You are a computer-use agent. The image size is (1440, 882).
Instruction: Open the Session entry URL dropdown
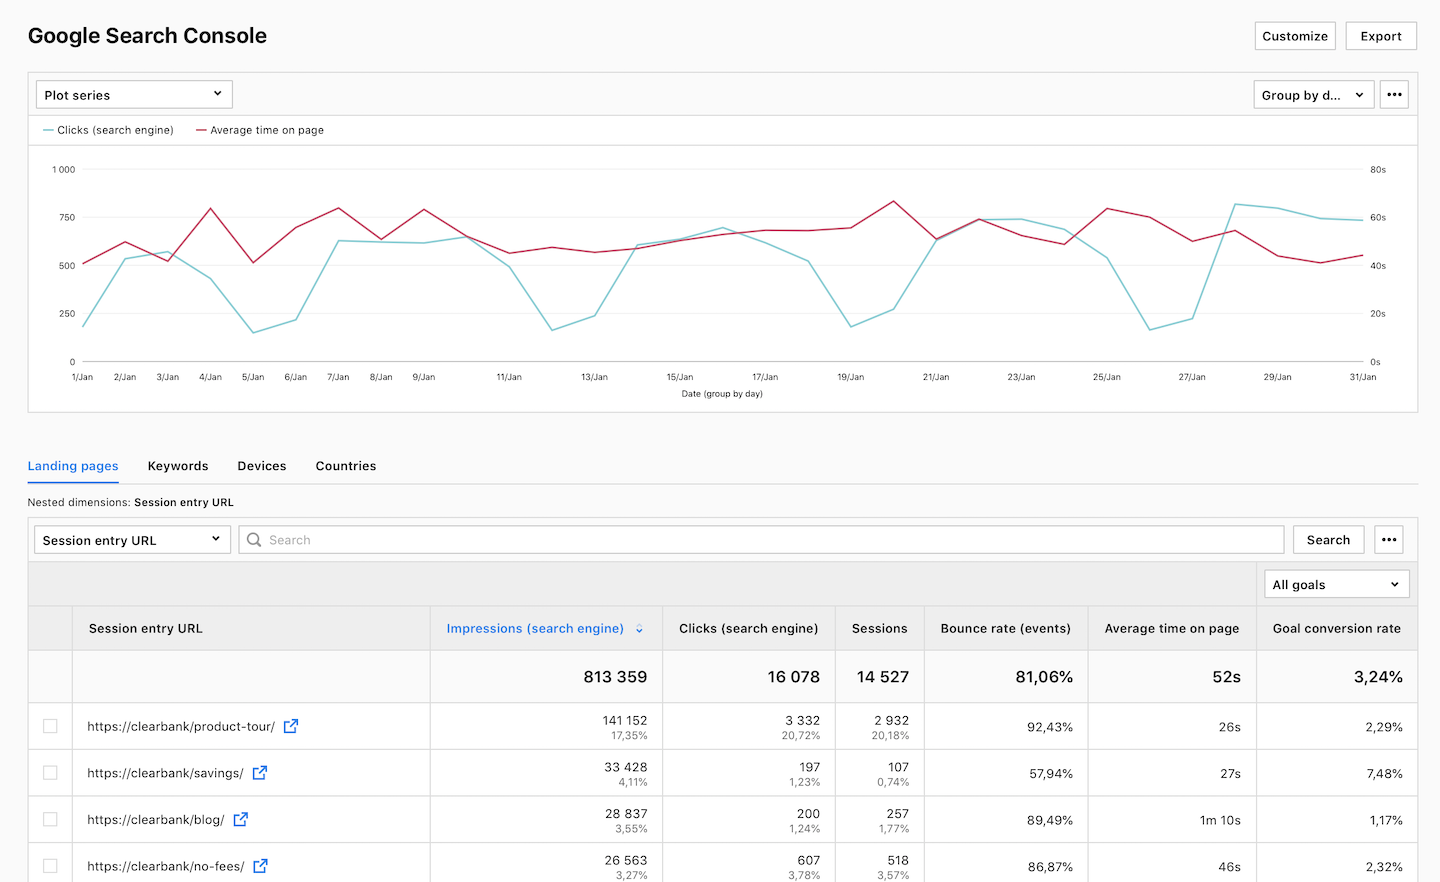click(x=132, y=540)
